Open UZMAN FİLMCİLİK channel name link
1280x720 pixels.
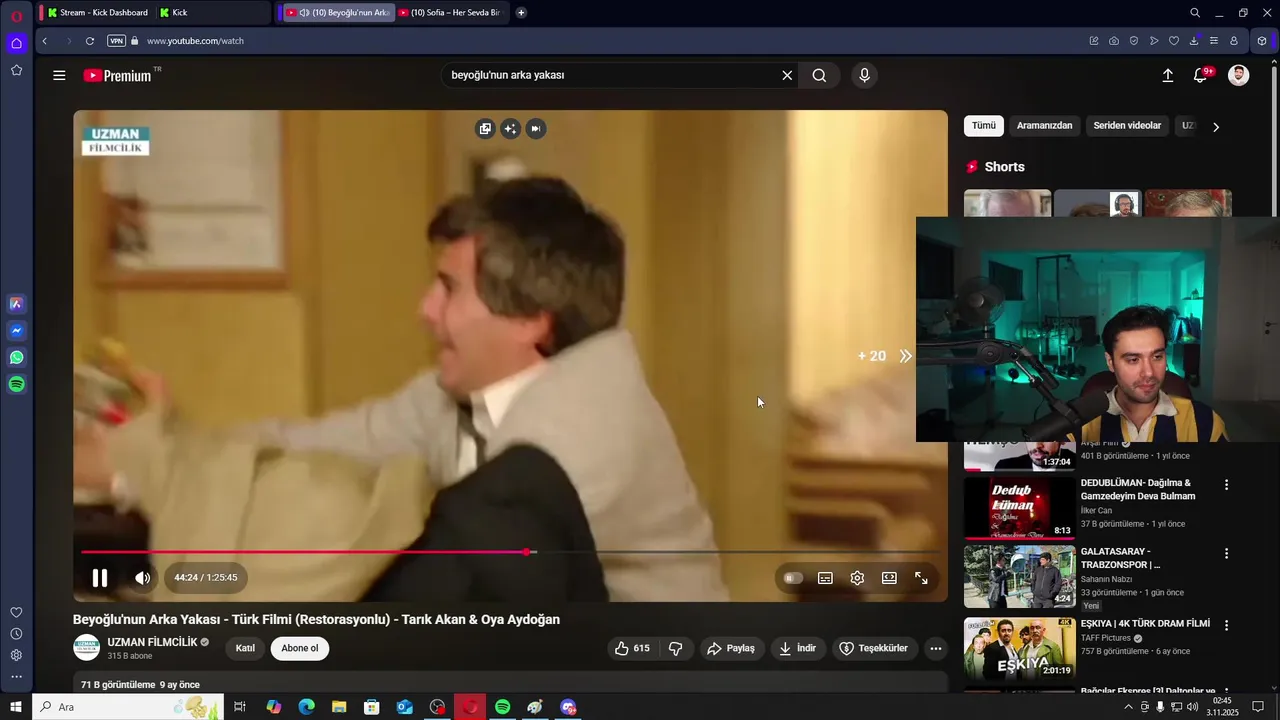click(x=152, y=642)
